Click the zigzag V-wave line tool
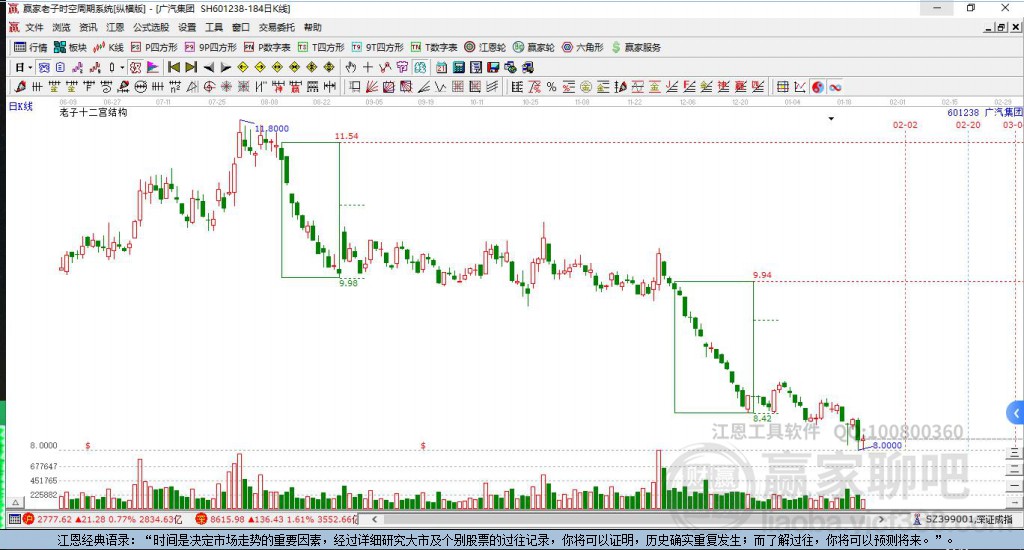This screenshot has height=550, width=1024. (x=441, y=87)
